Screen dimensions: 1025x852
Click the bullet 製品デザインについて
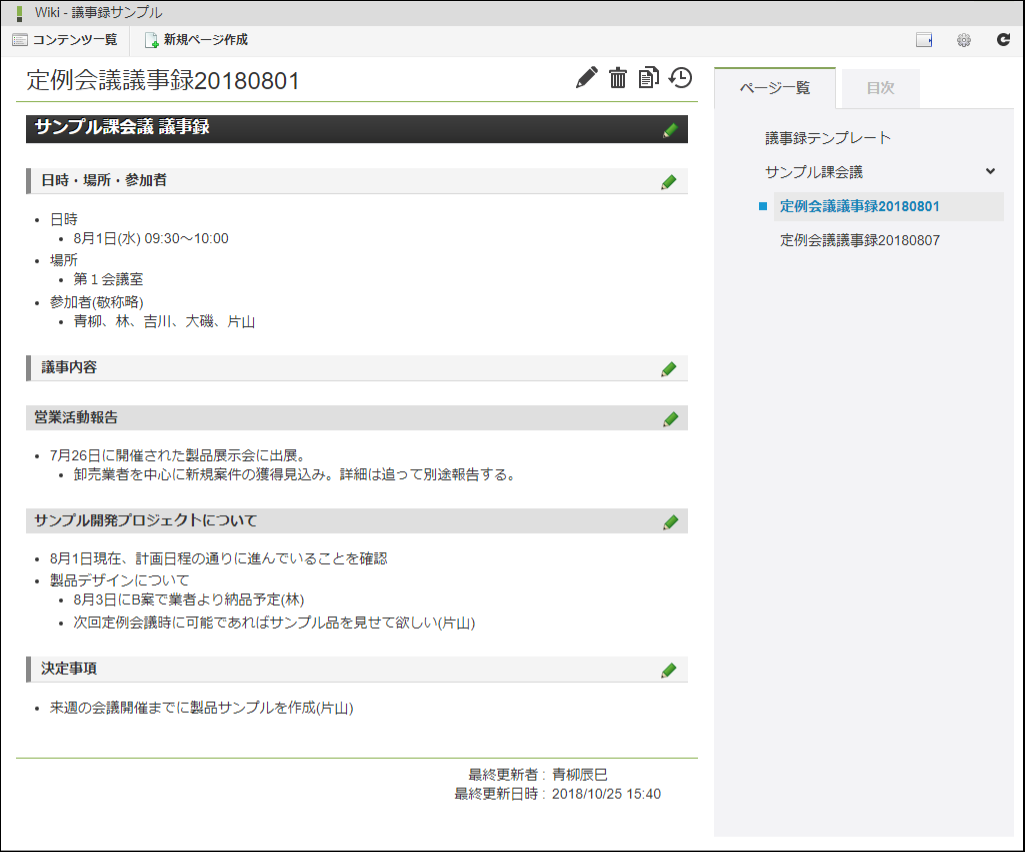(x=120, y=581)
